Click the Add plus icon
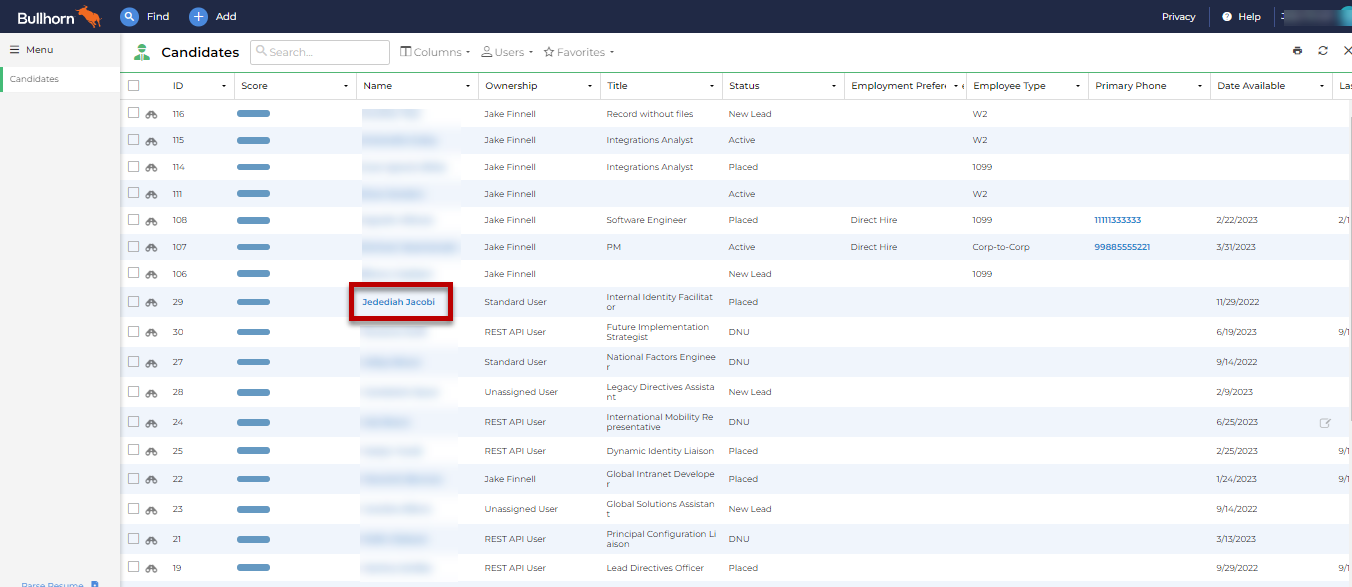 click(198, 17)
